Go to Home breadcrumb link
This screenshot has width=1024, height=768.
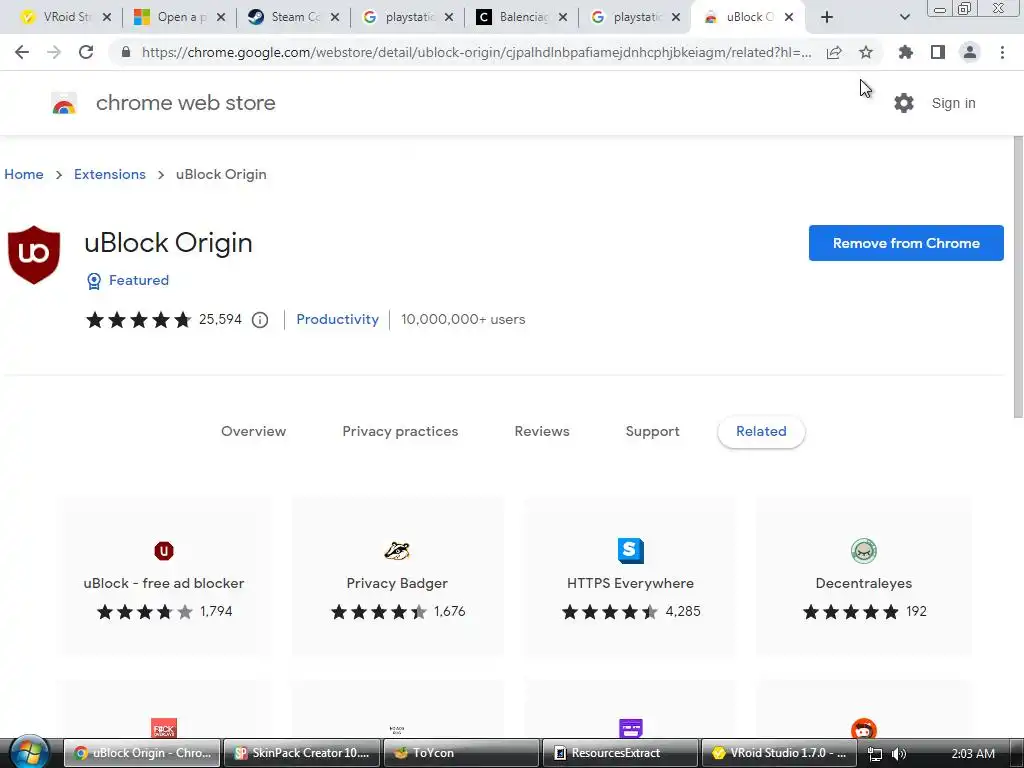tap(24, 174)
